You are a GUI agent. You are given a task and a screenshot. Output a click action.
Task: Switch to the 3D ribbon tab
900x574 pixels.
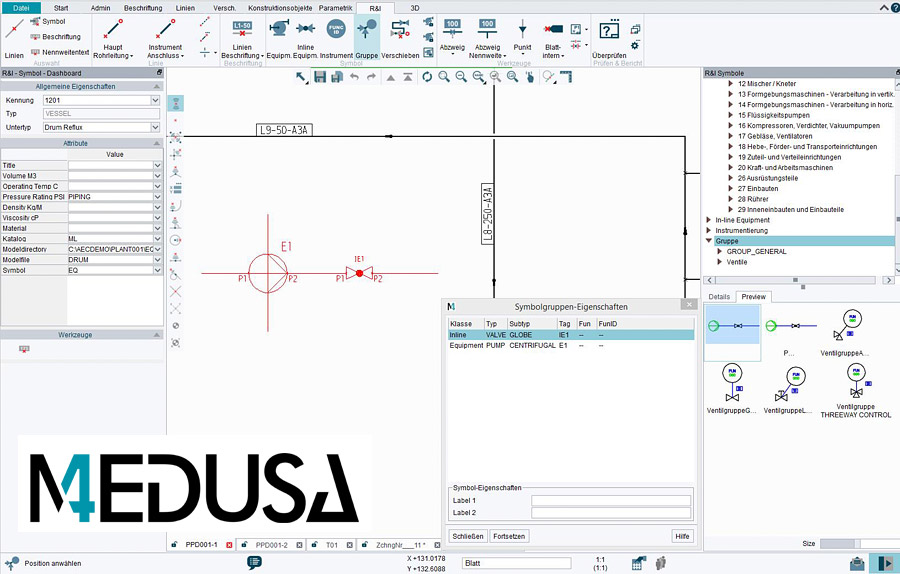pyautogui.click(x=415, y=8)
